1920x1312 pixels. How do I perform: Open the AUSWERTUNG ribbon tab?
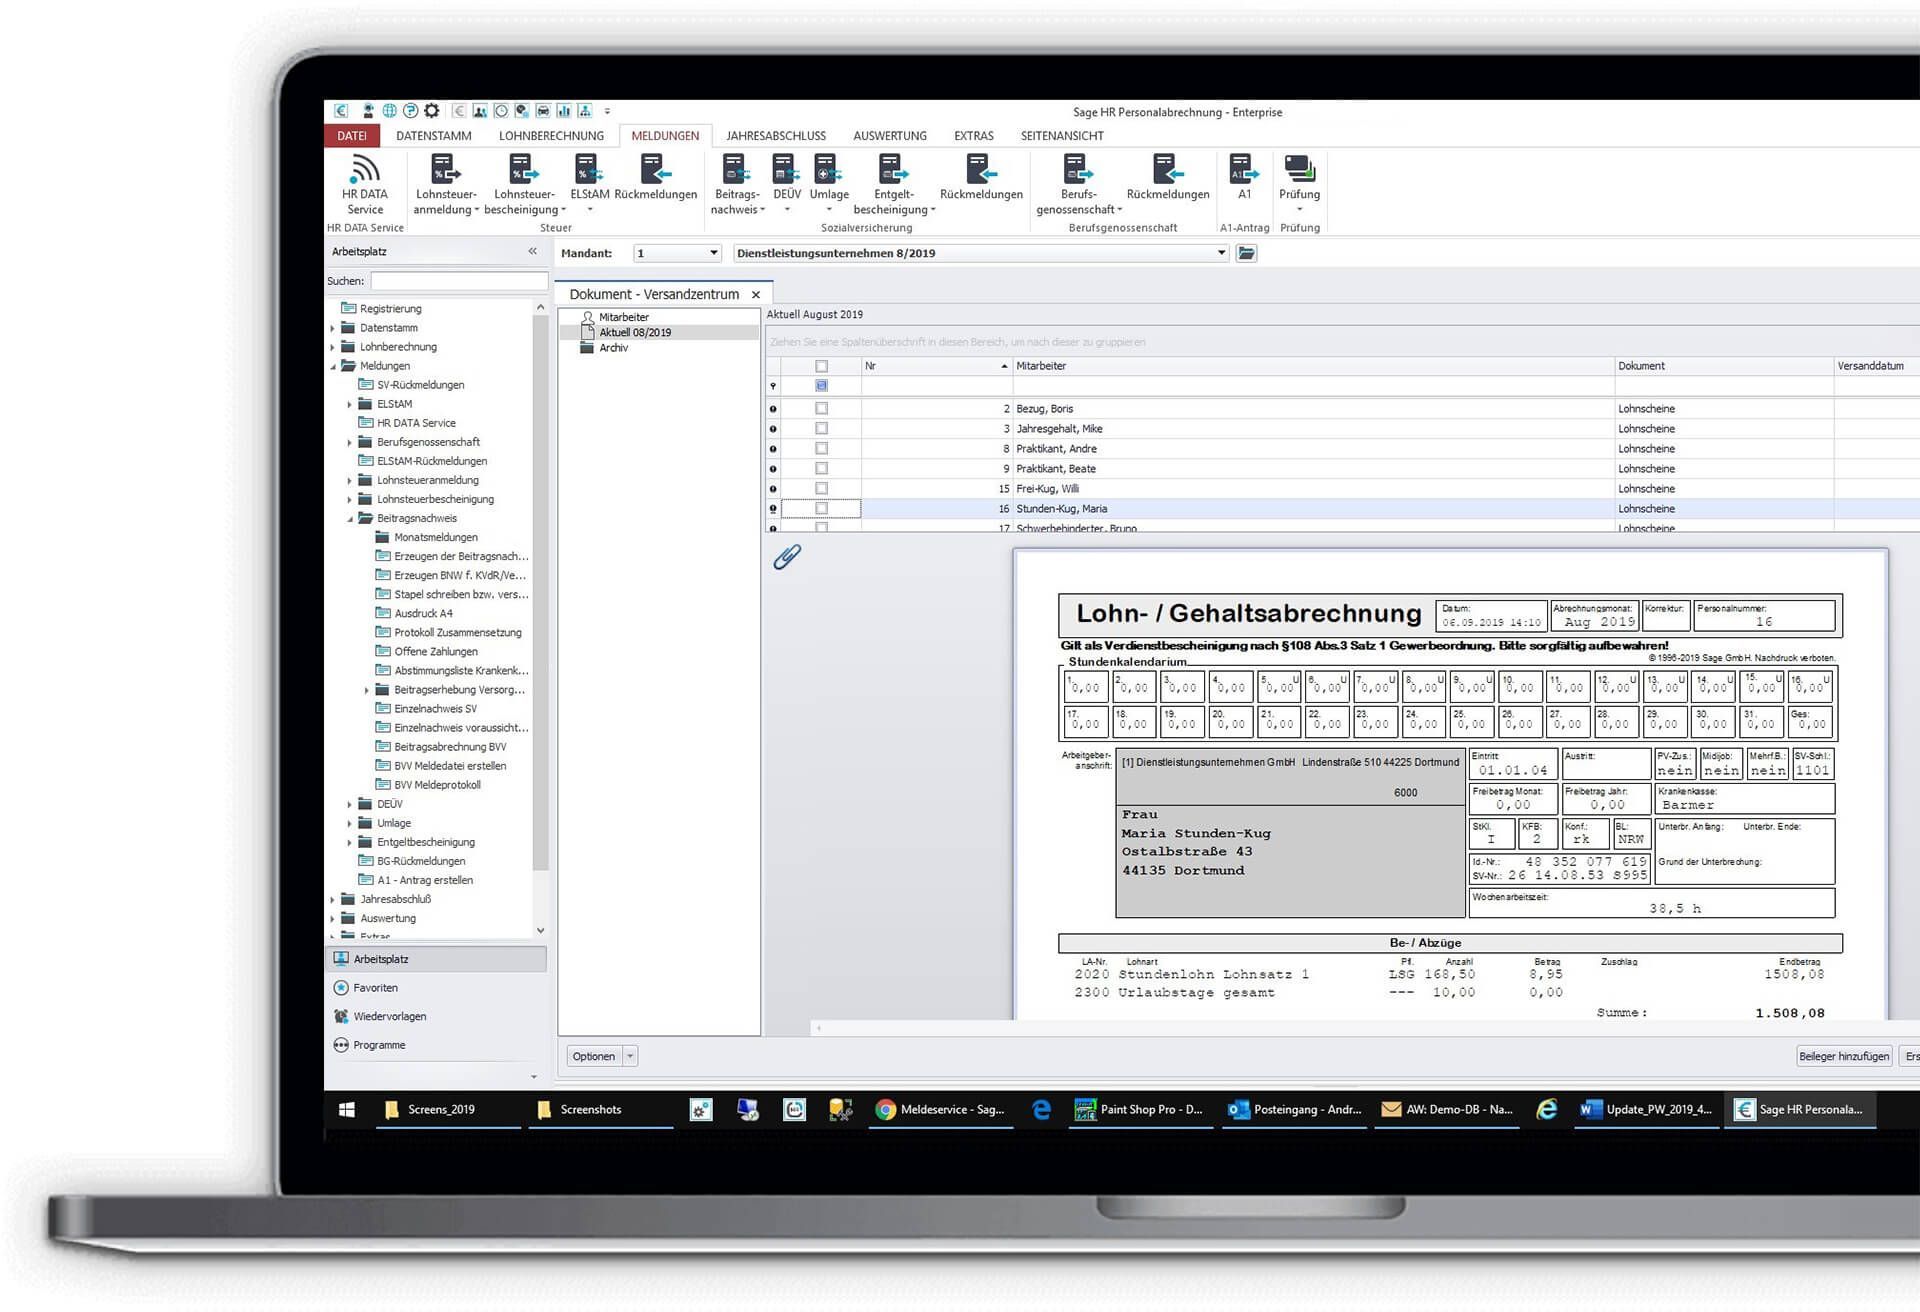coord(889,136)
